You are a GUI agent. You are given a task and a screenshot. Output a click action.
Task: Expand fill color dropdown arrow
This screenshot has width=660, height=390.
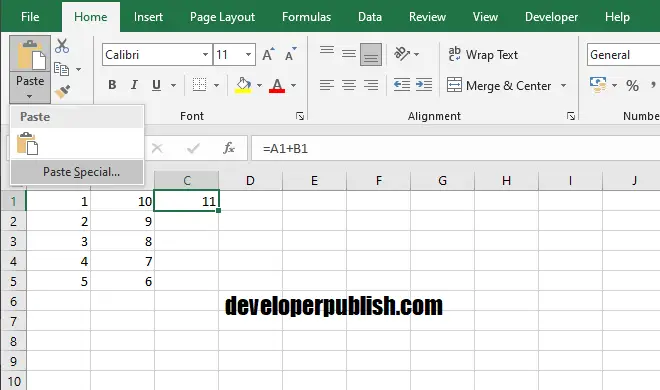tap(259, 85)
